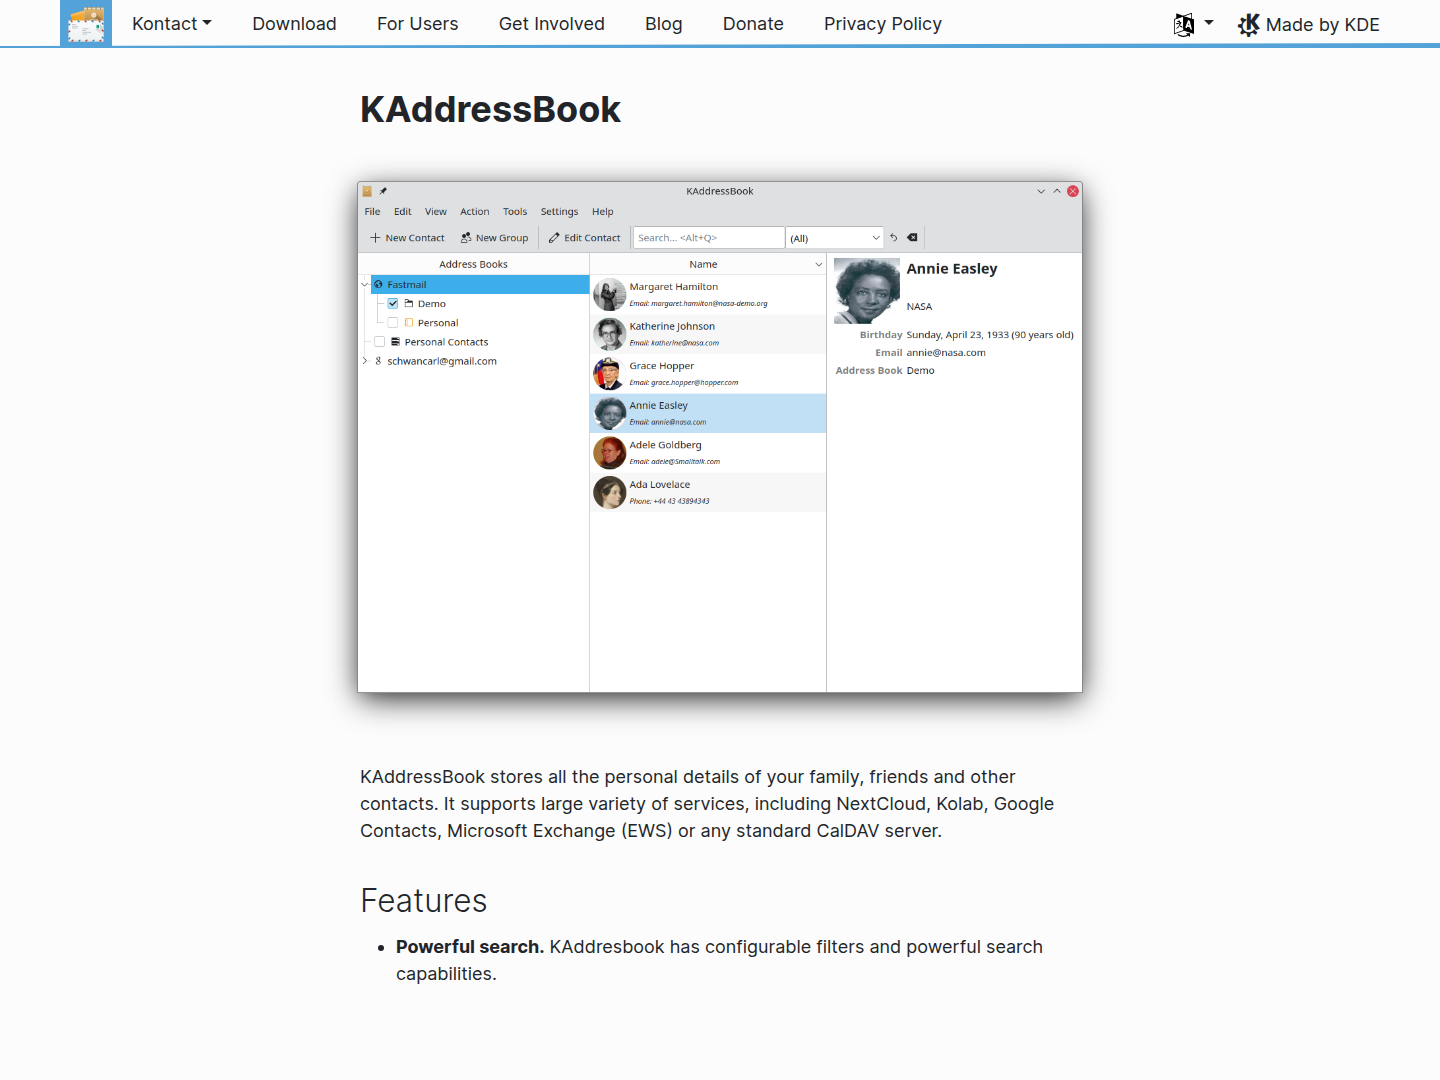Screen dimensions: 1440x1080
Task: Open the Help menu in KAddressBook
Action: pos(603,212)
